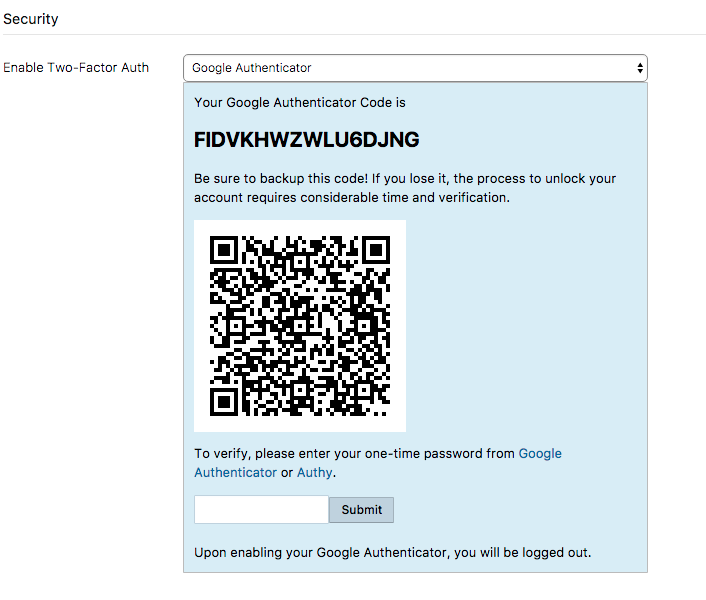Click the Security section heading
Image resolution: width=706 pixels, height=600 pixels.
[31, 19]
